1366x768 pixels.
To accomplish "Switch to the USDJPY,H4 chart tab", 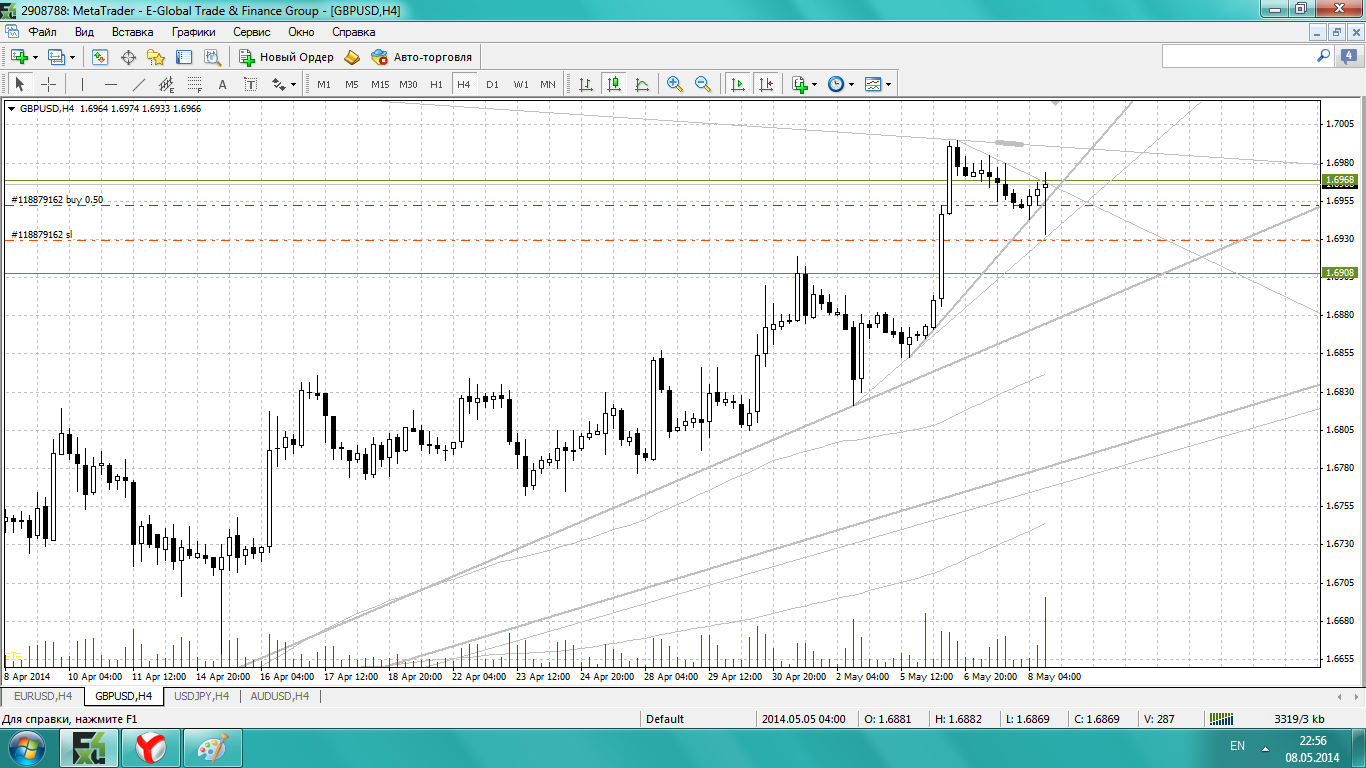I will tap(201, 696).
